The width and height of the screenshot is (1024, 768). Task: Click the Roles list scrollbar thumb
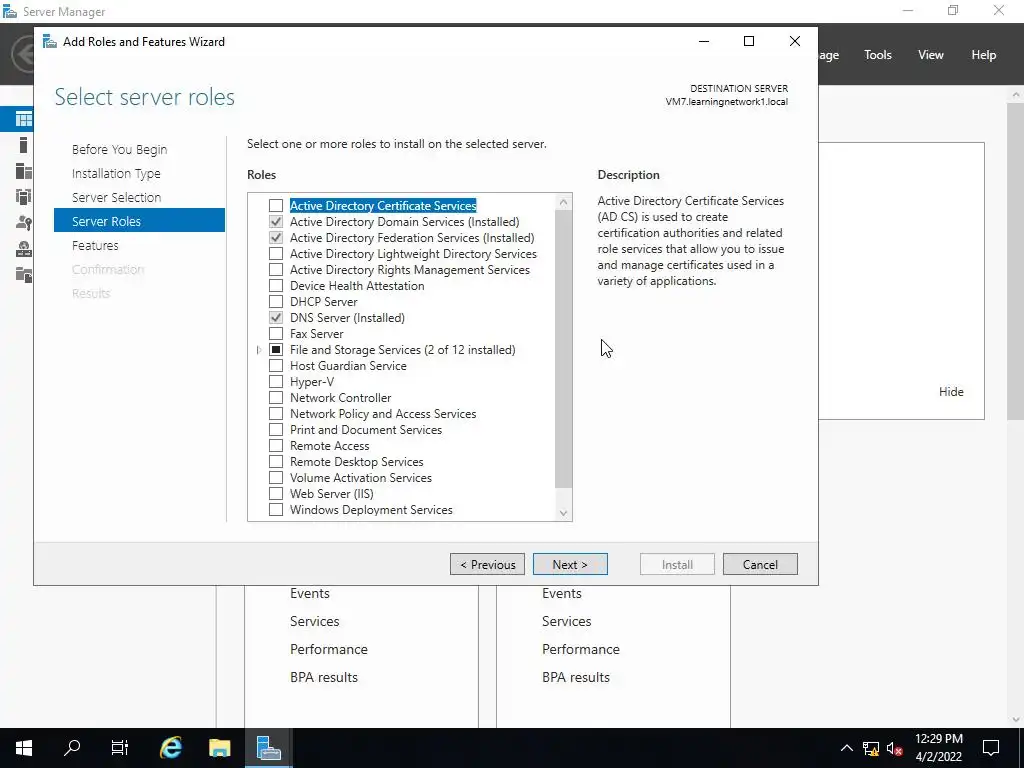coord(564,349)
